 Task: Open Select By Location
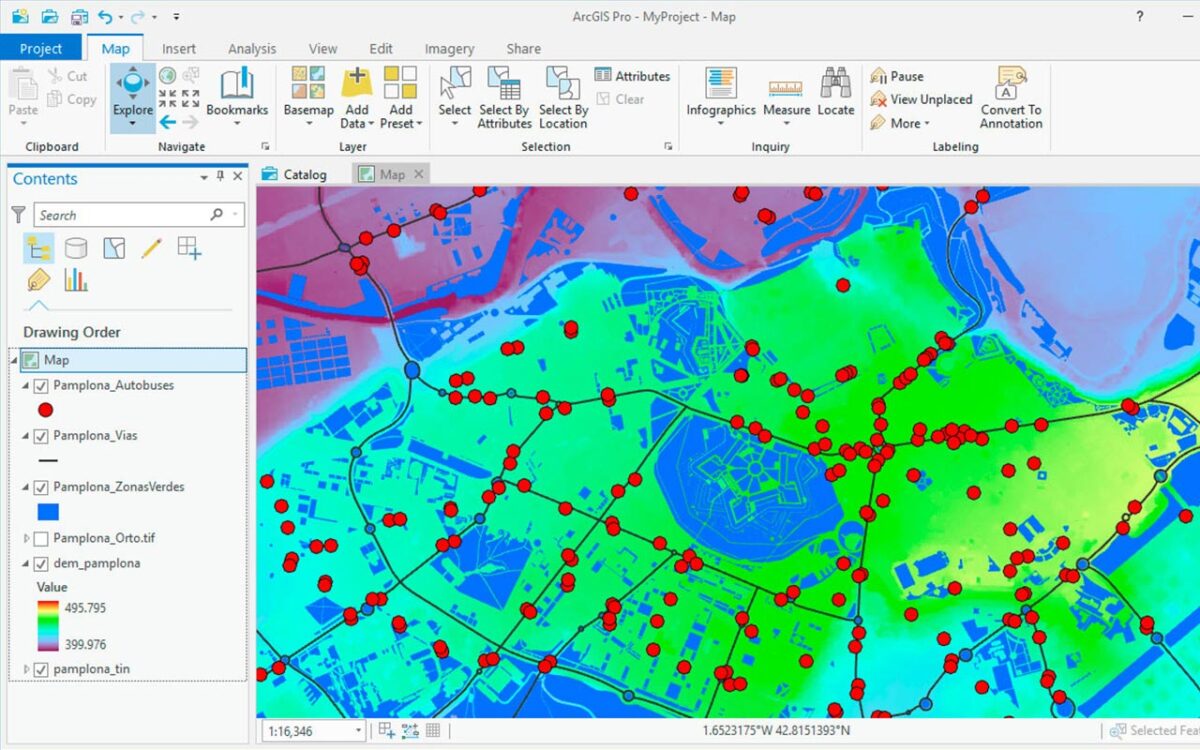563,97
